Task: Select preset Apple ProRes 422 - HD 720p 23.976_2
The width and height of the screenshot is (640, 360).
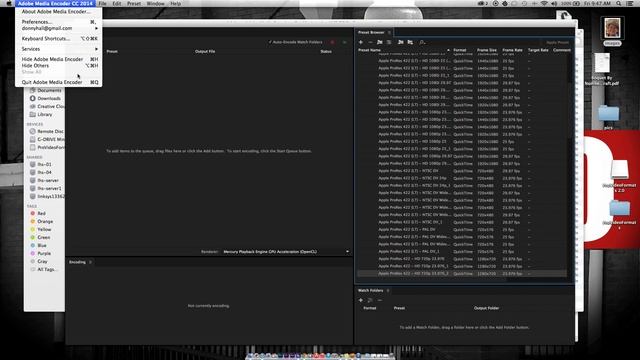Action: [462, 273]
